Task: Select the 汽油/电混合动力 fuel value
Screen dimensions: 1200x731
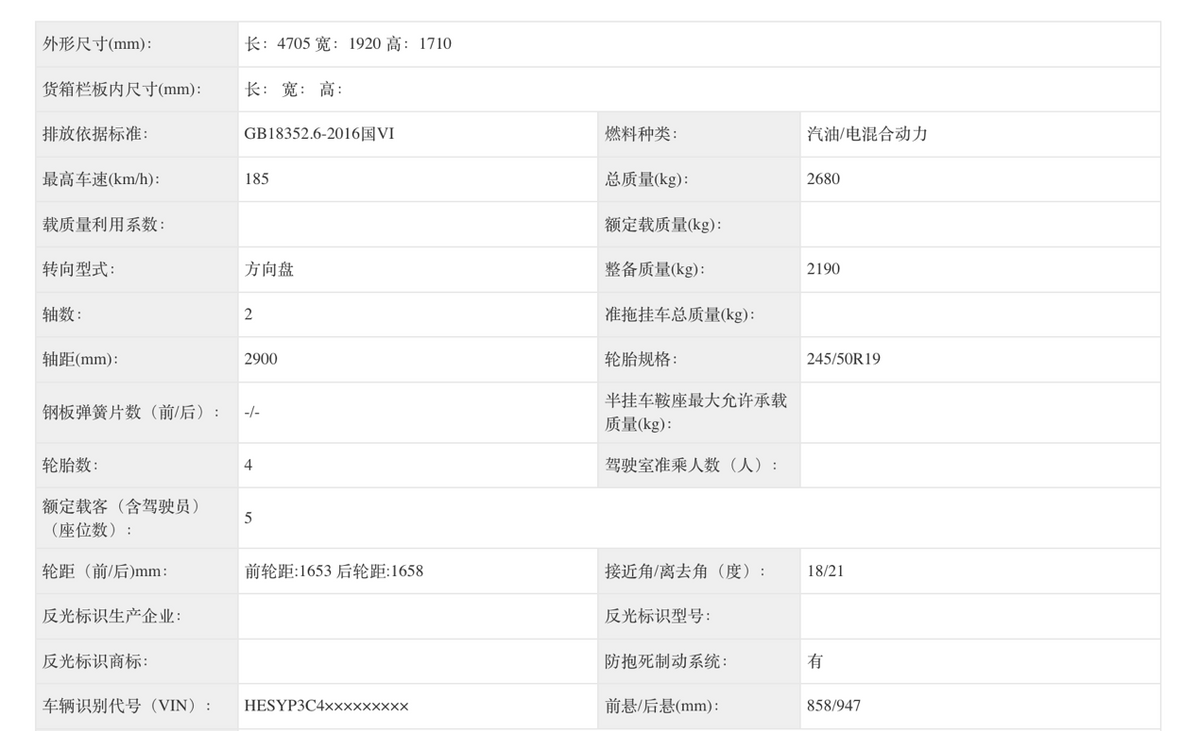Action: pos(867,134)
